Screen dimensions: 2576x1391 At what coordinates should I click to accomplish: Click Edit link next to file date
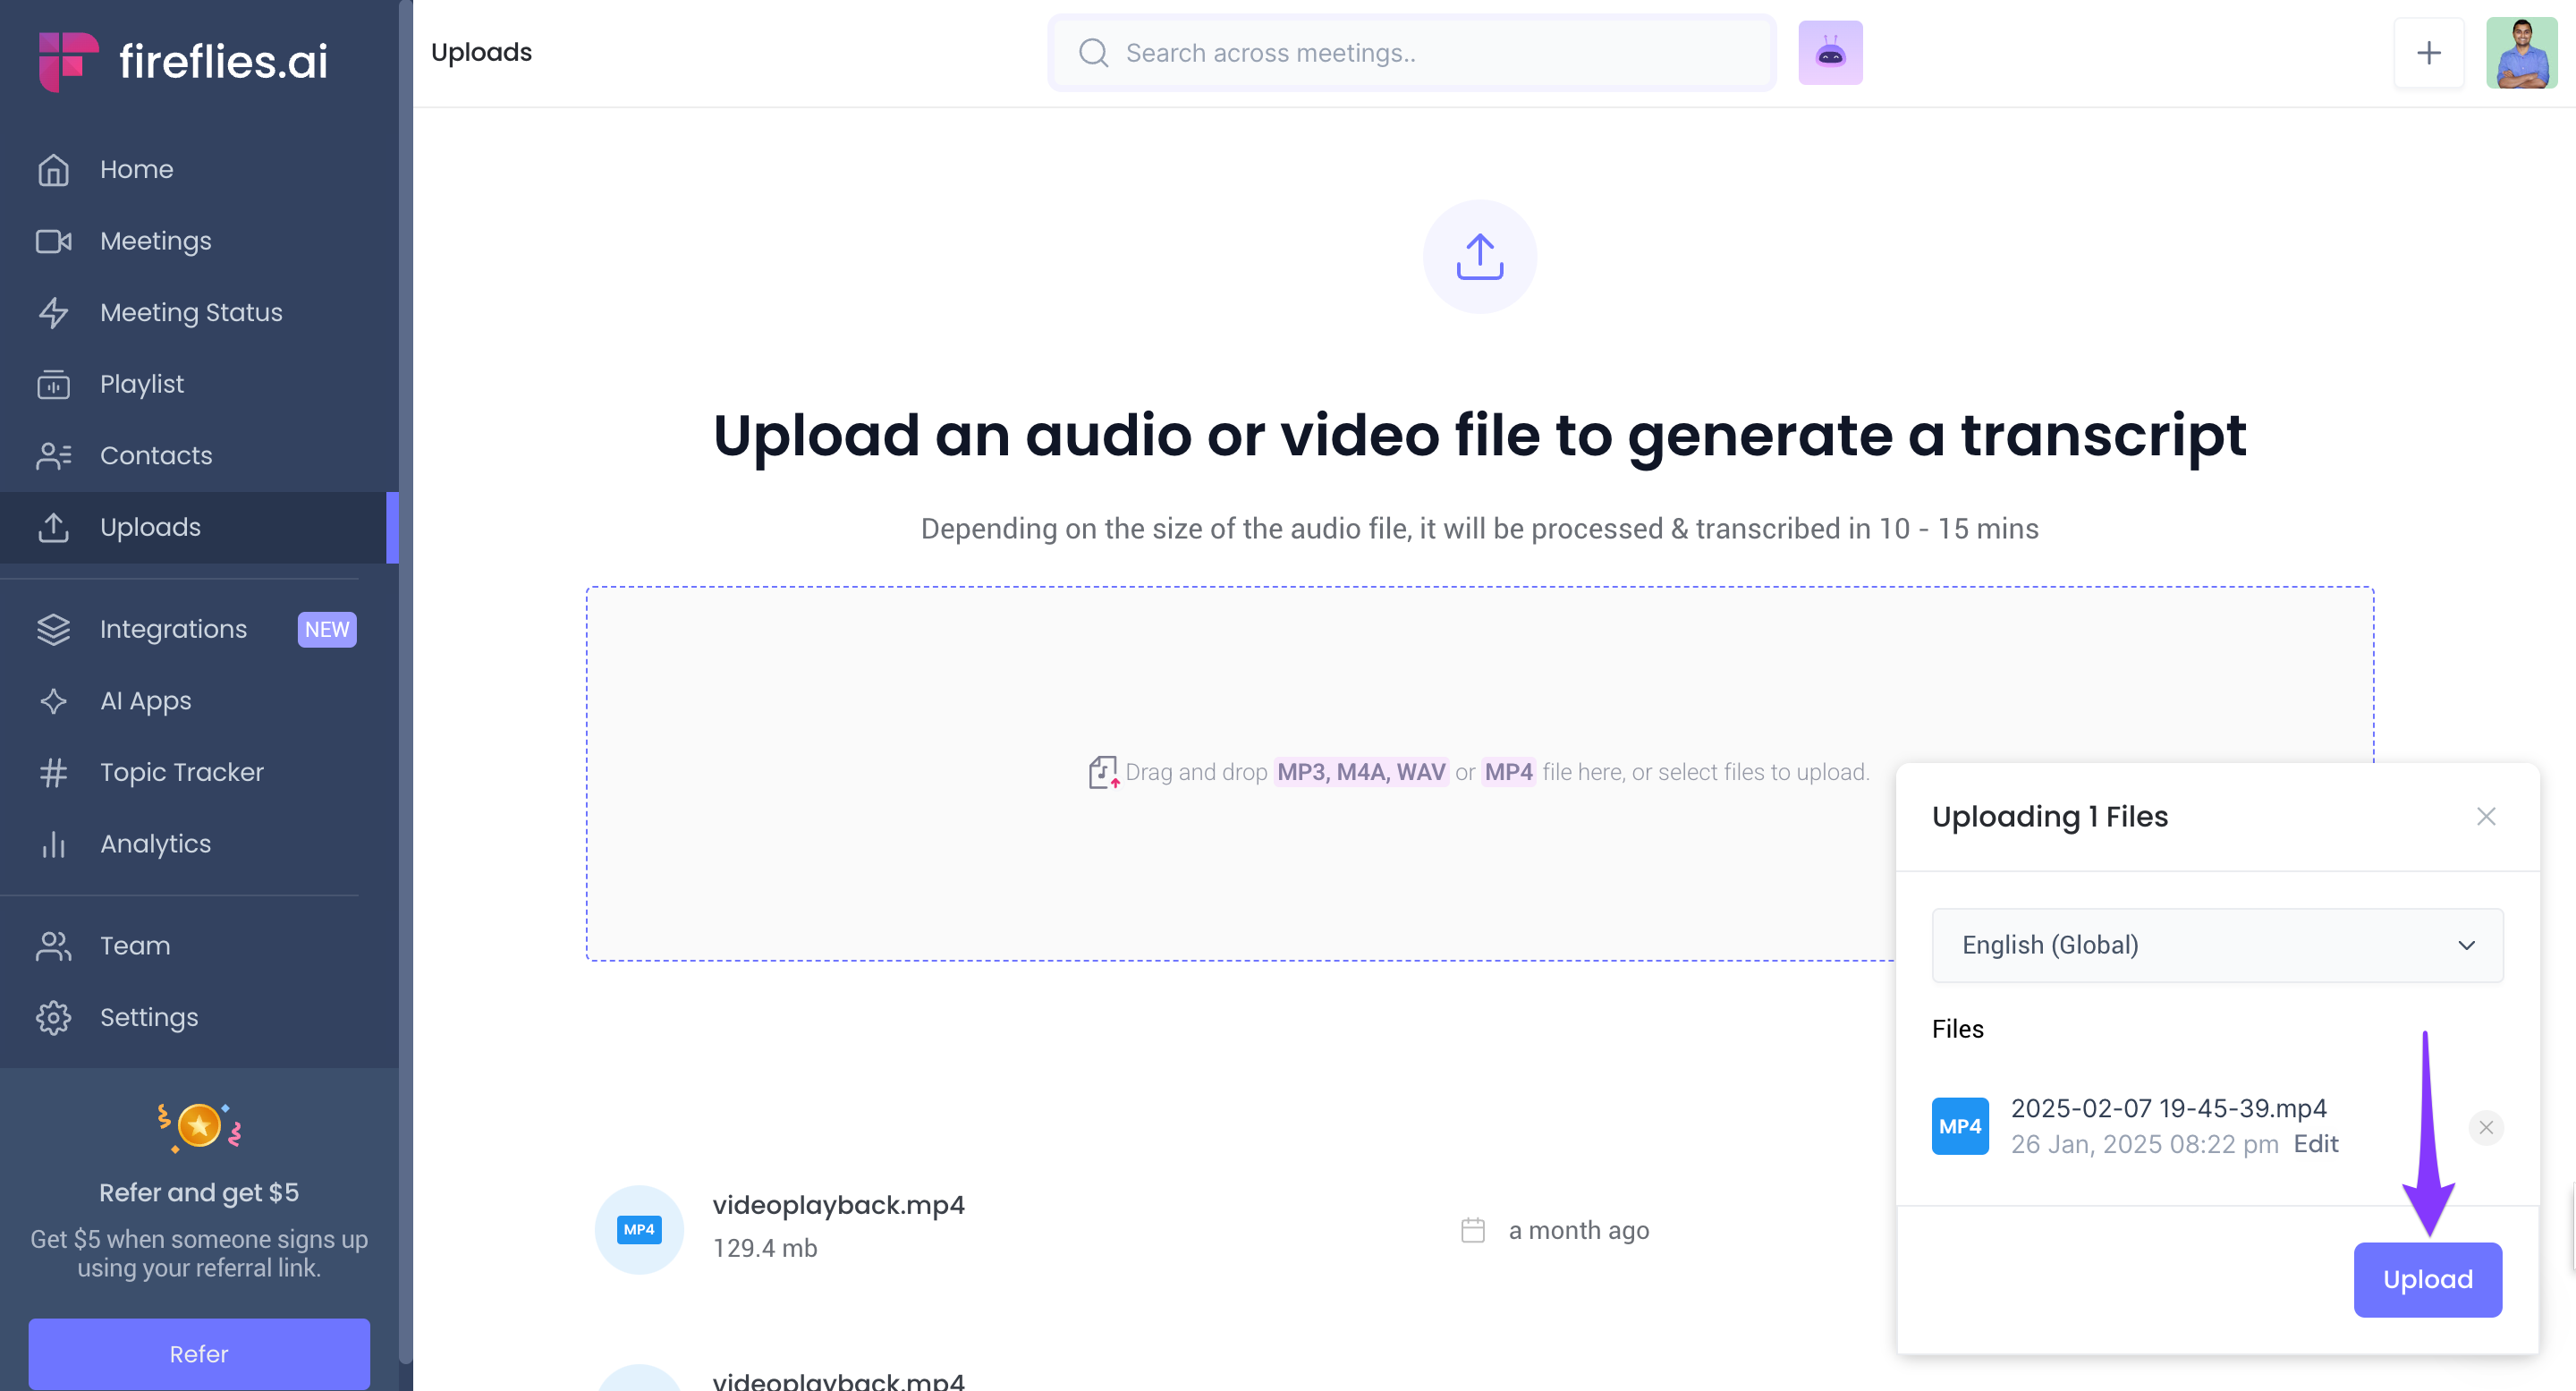[2315, 1143]
